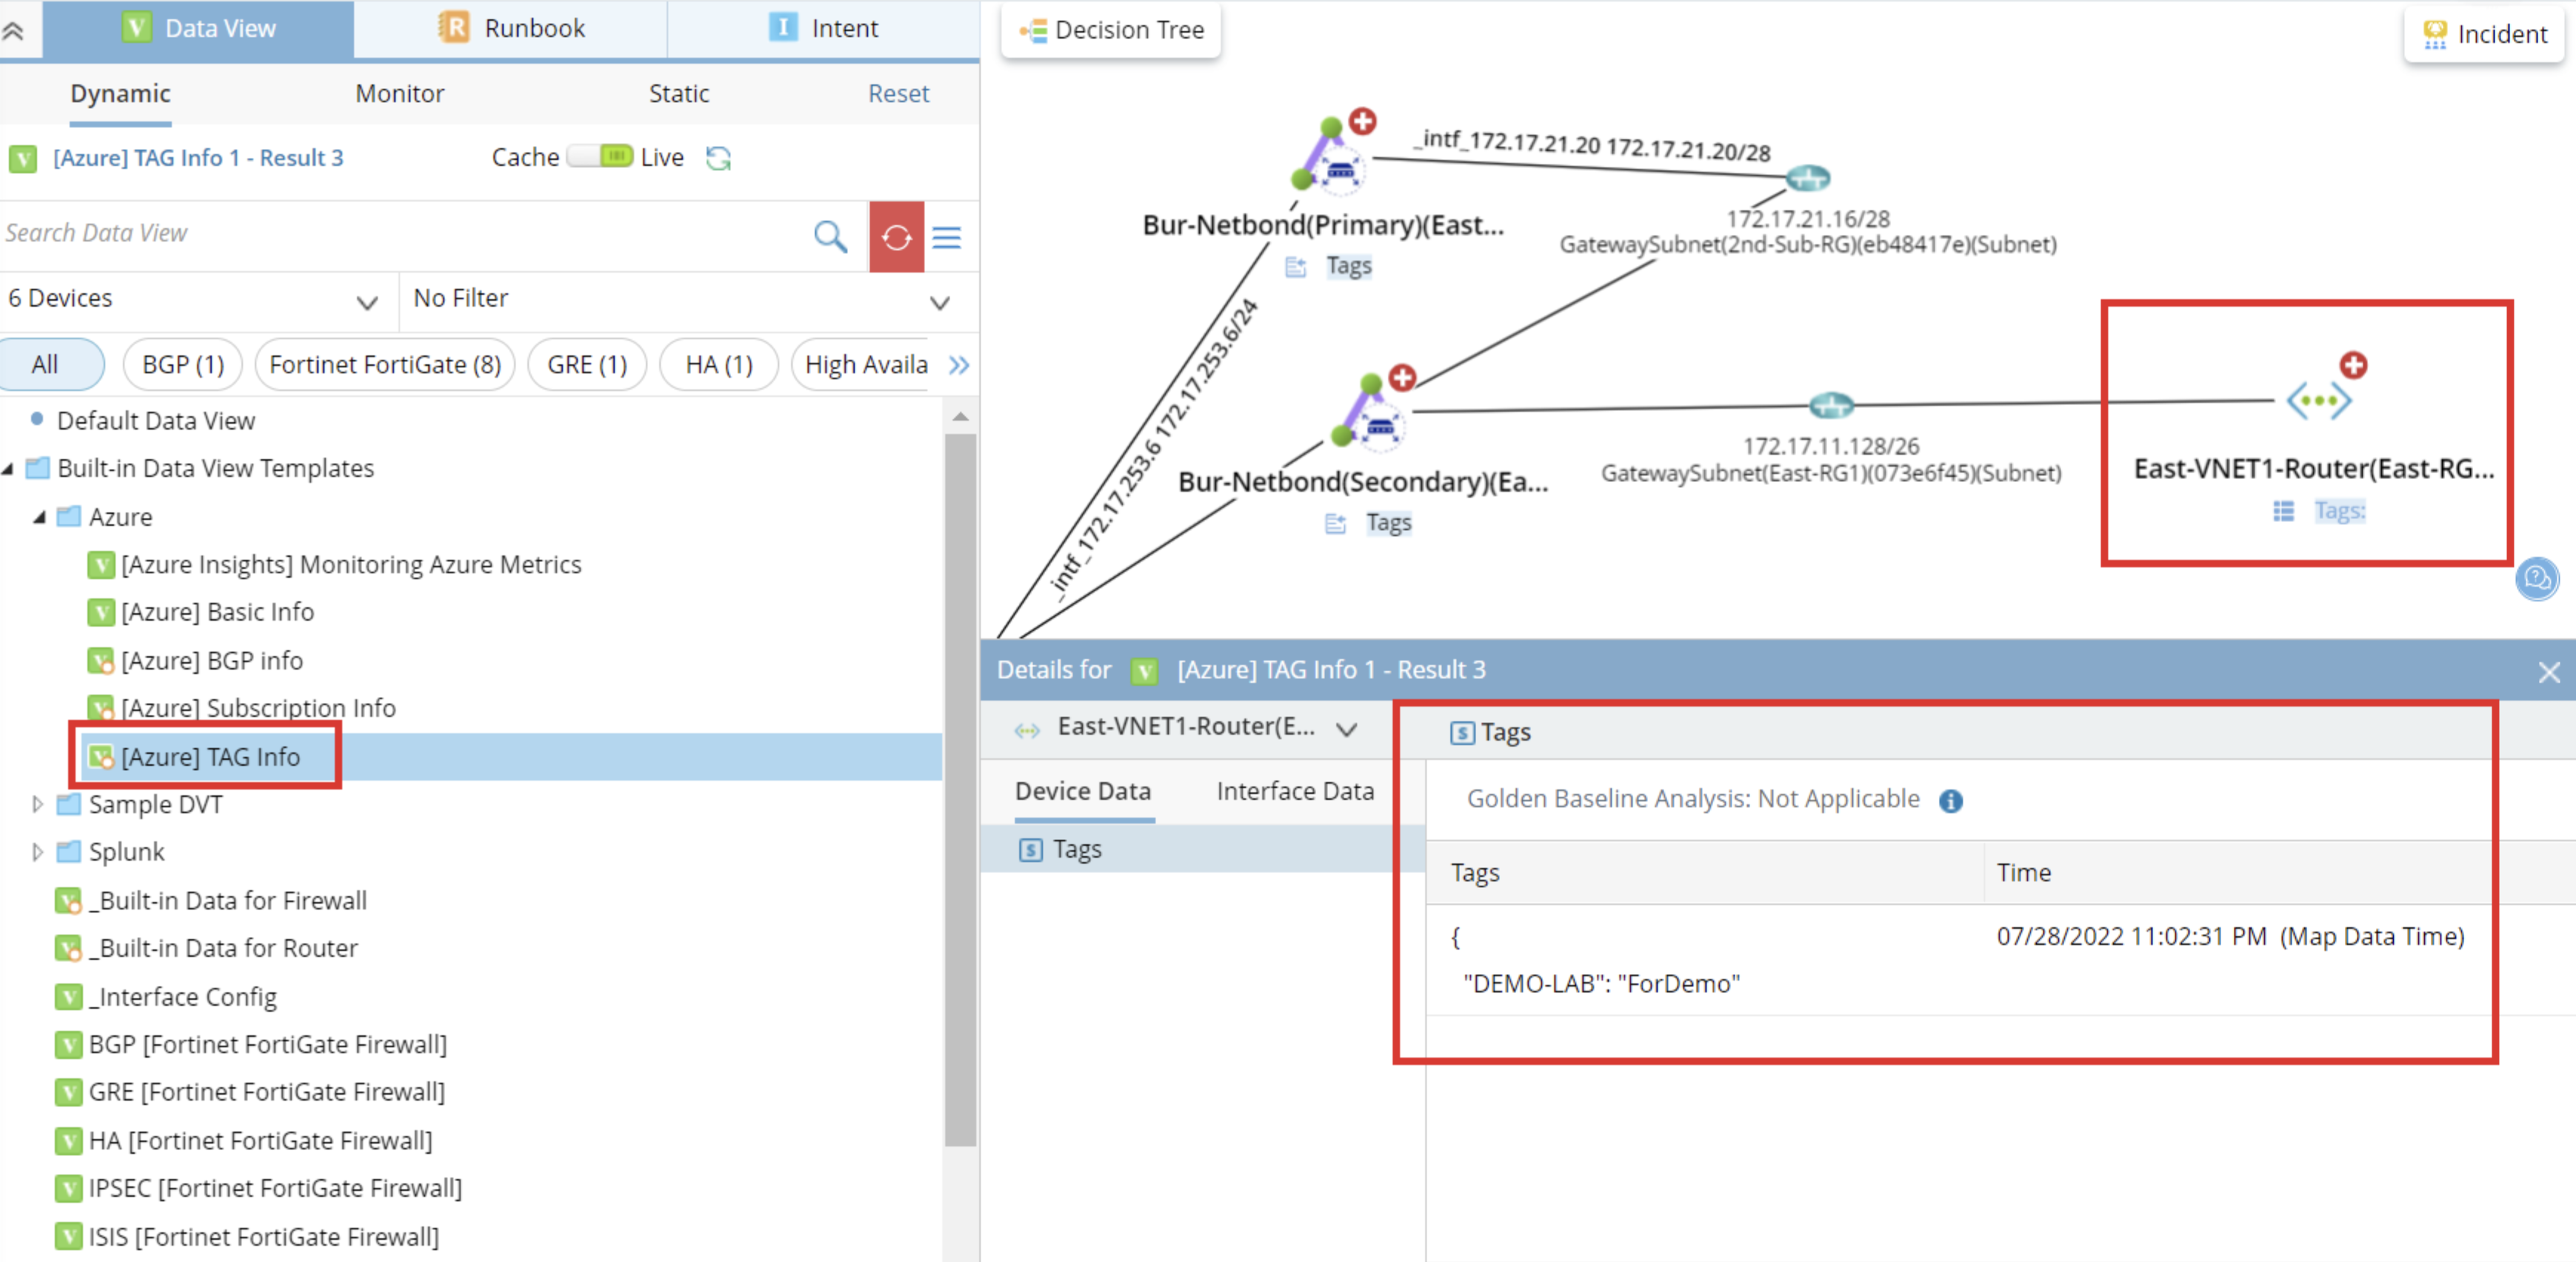This screenshot has width=2576, height=1262.
Task: Click the green refresh icon next to Live
Action: (x=718, y=158)
